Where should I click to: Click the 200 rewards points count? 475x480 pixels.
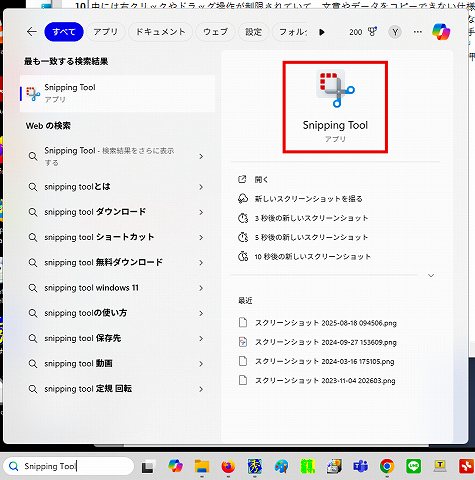[x=355, y=32]
